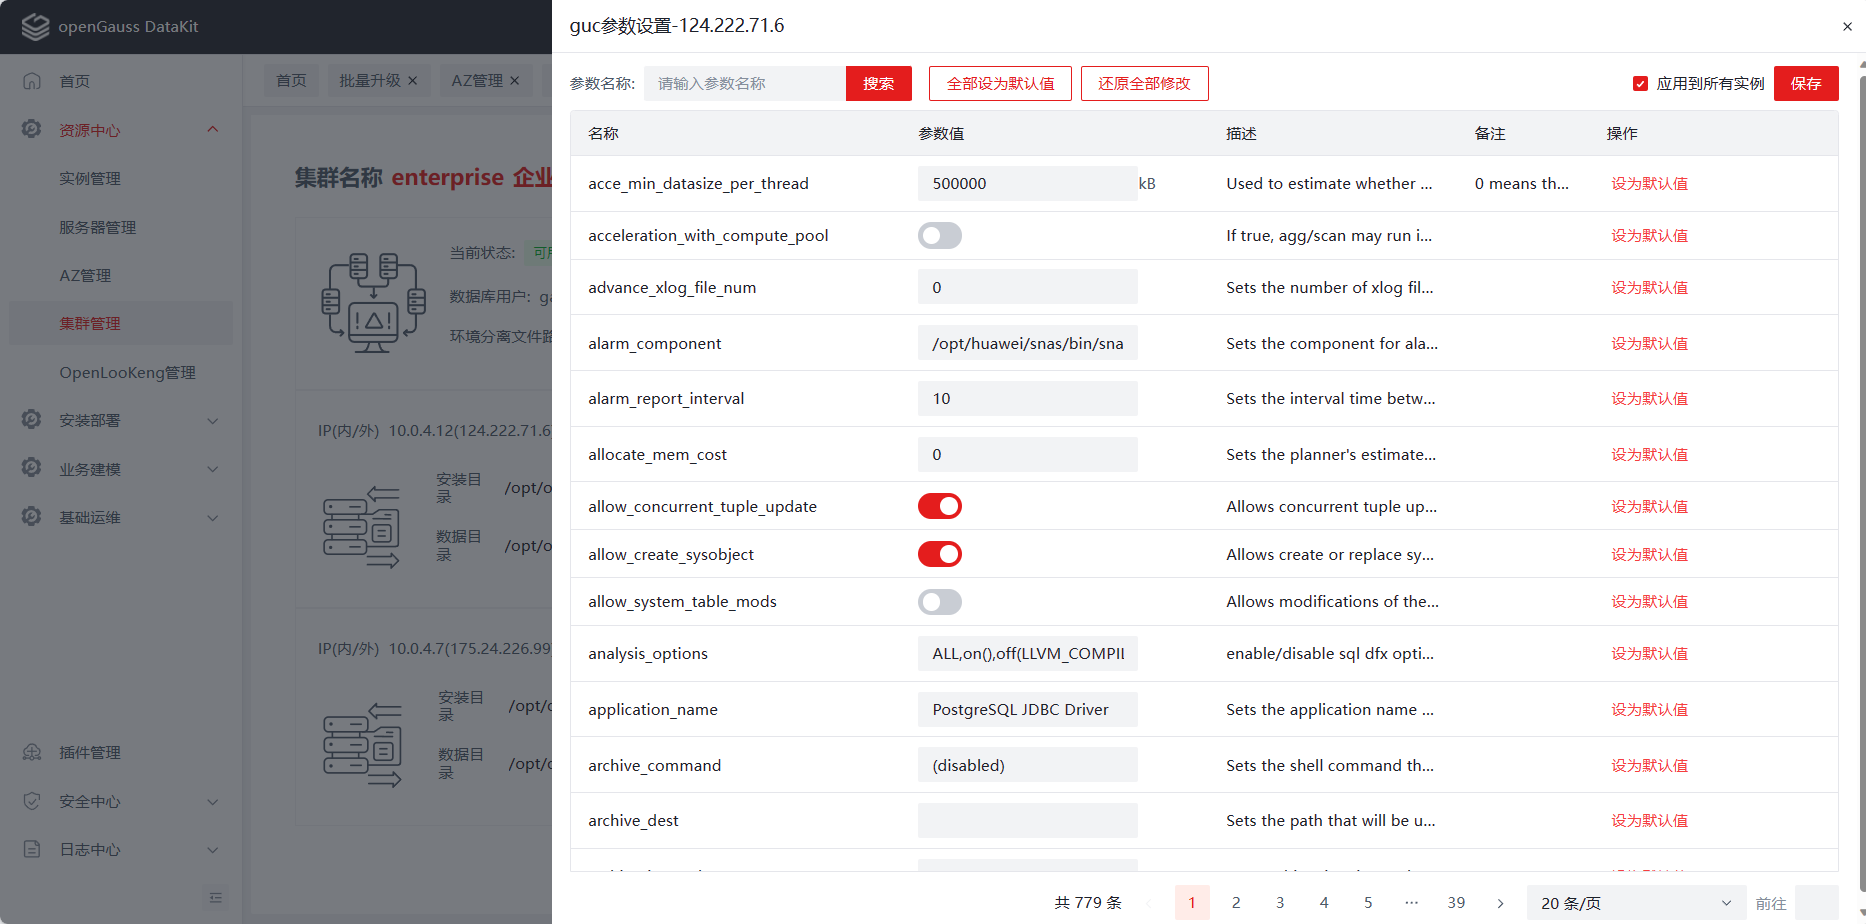The height and width of the screenshot is (924, 1866).
Task: Click the 保存 button
Action: 1805,84
